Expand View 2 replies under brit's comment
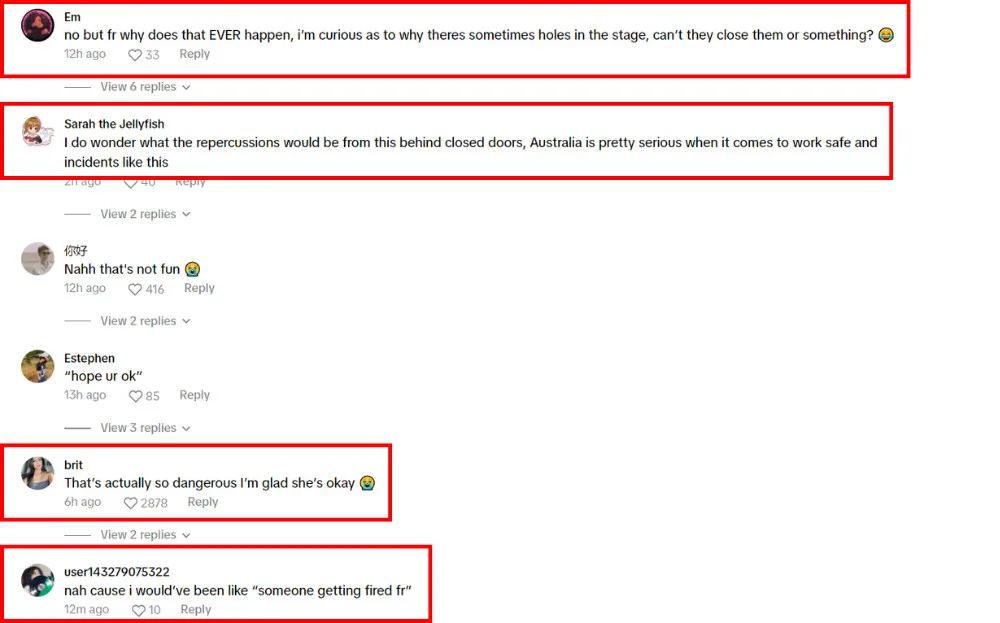The width and height of the screenshot is (1000, 623). point(145,535)
